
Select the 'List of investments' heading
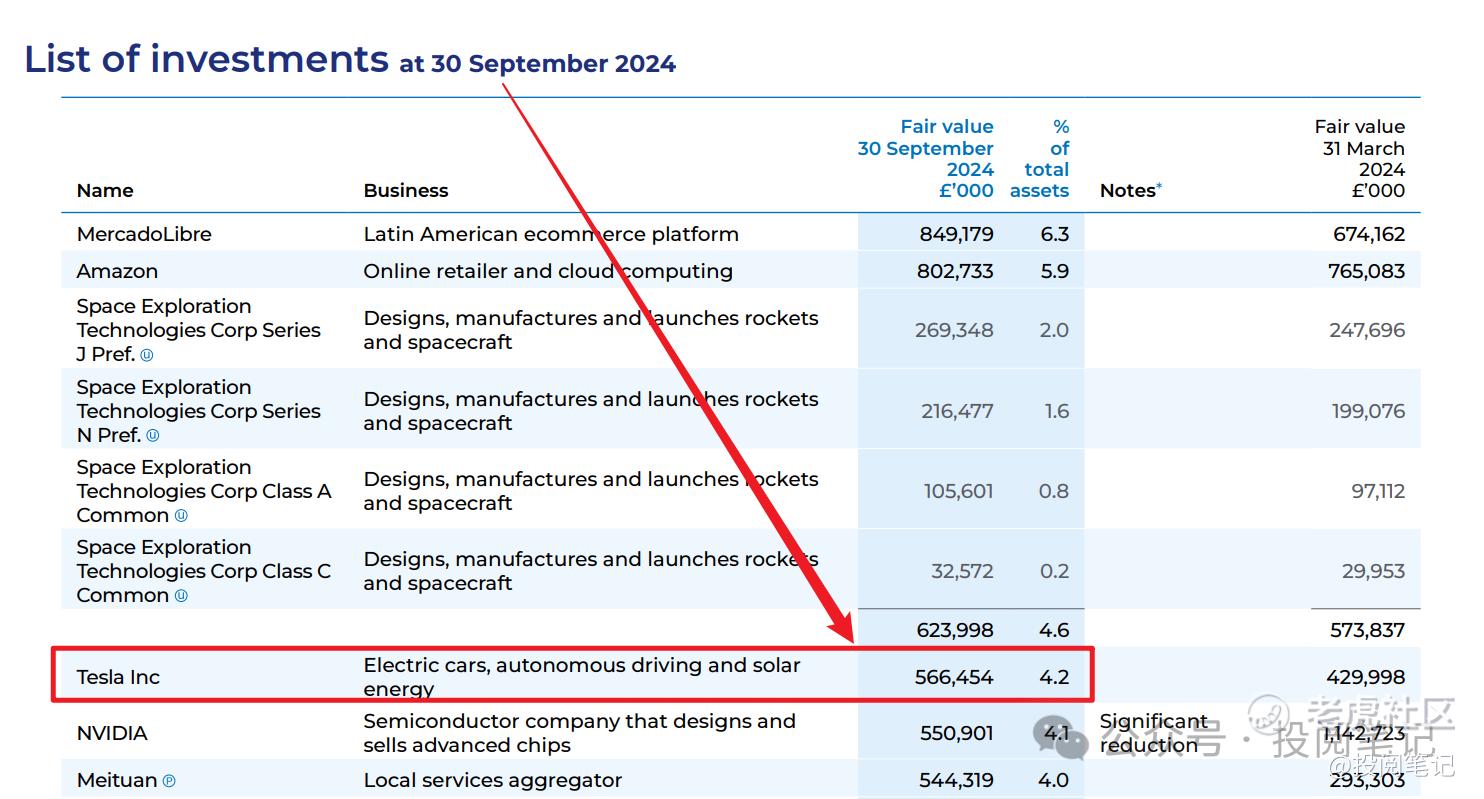tap(206, 58)
